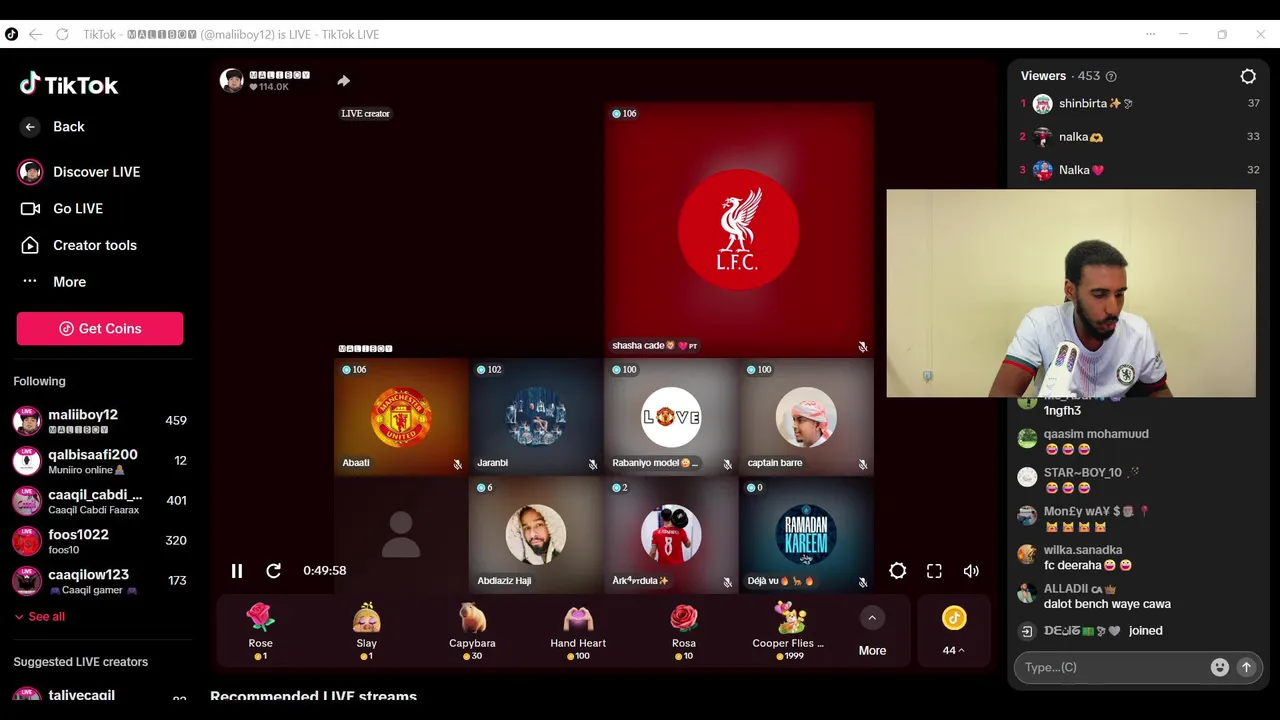This screenshot has width=1280, height=720.
Task: Open the streamer's profile avatar
Action: pyautogui.click(x=232, y=81)
